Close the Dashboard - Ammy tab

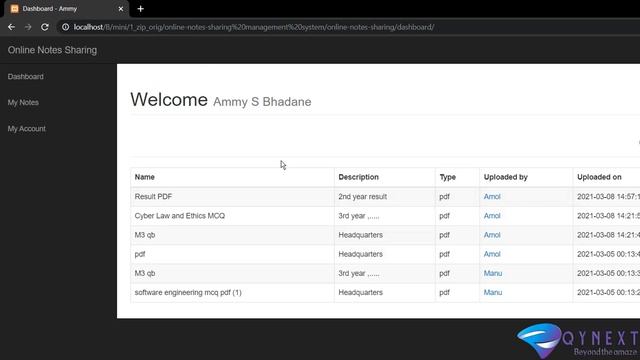coord(120,9)
